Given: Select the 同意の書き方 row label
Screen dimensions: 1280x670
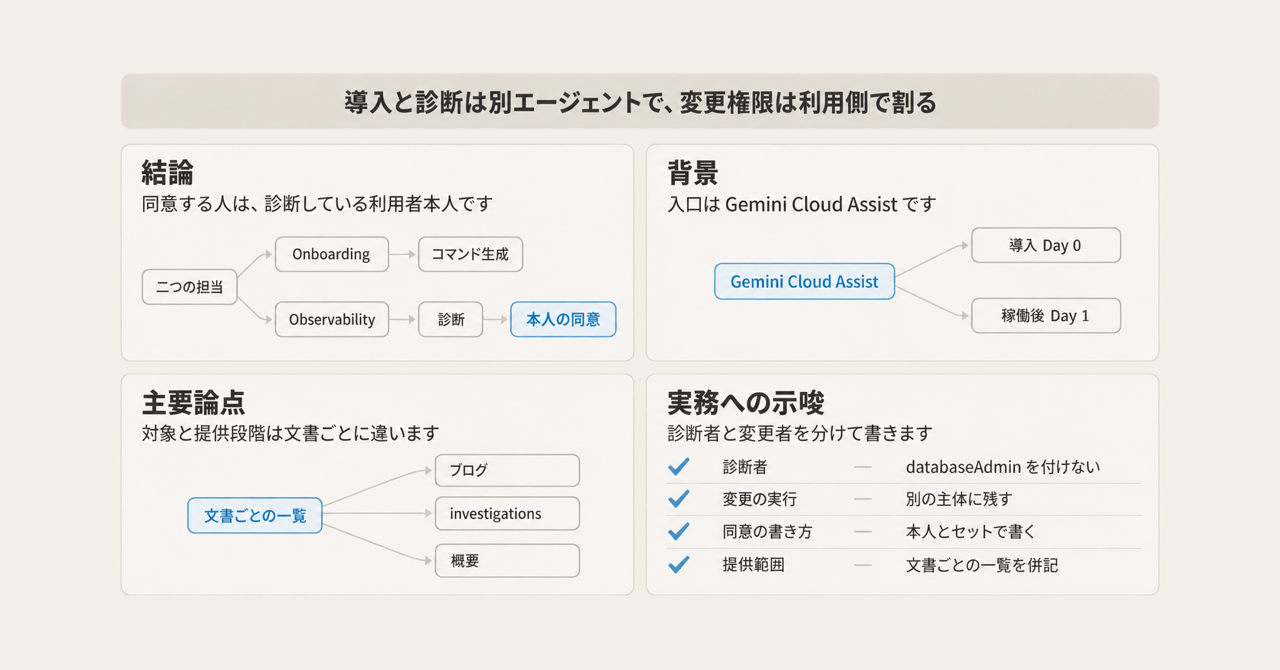Looking at the screenshot, I should click(767, 532).
